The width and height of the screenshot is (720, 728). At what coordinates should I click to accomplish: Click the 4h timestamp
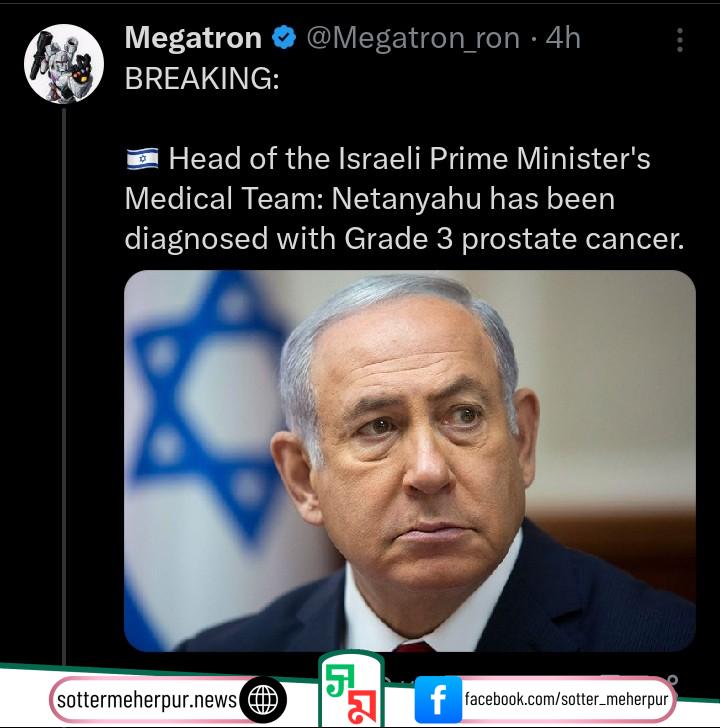[x=563, y=38]
